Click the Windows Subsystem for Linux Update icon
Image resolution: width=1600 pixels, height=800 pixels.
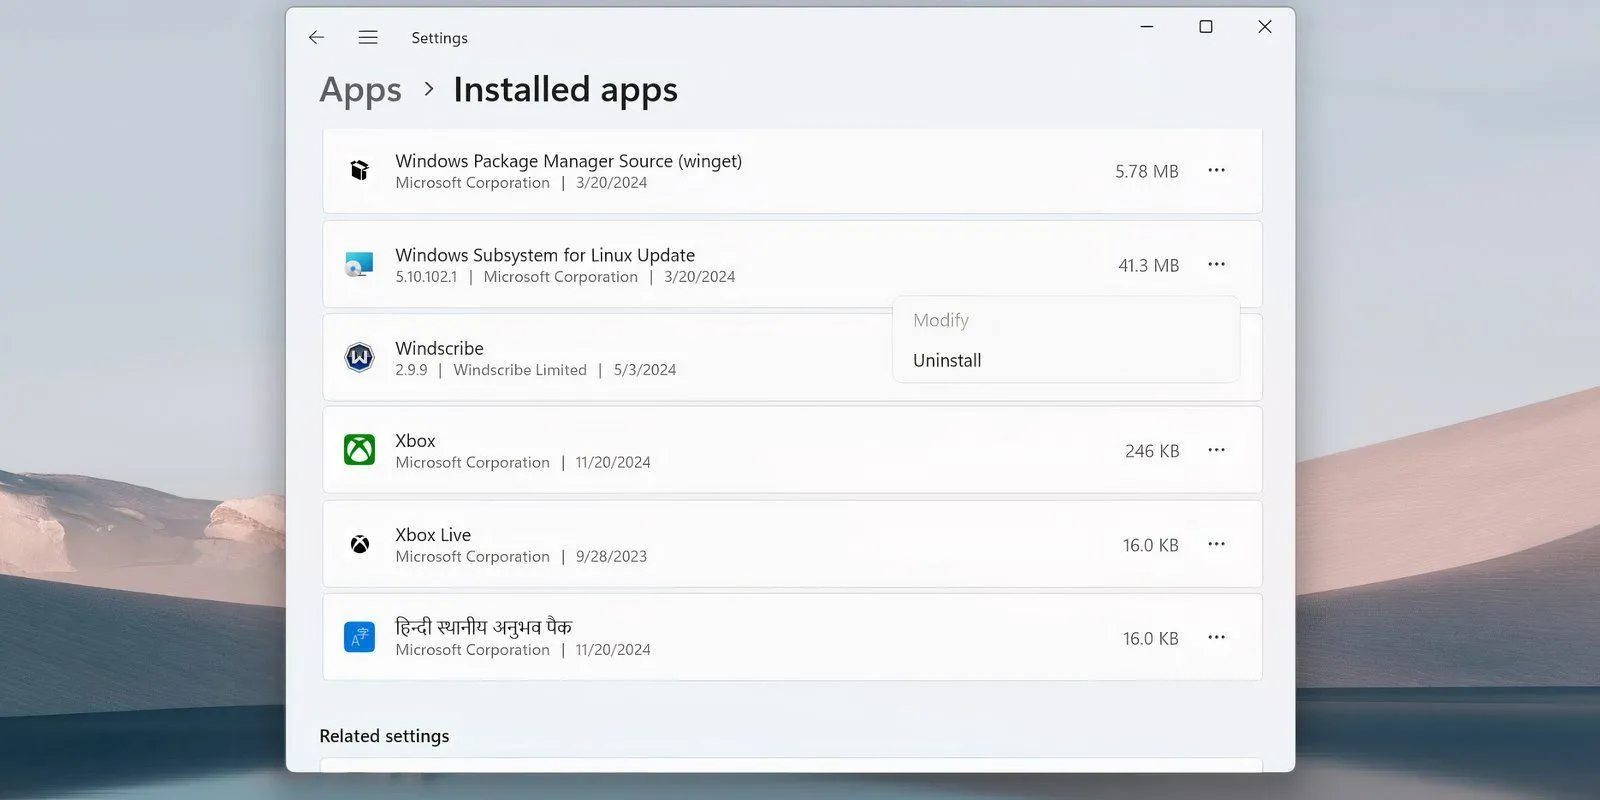pyautogui.click(x=359, y=265)
